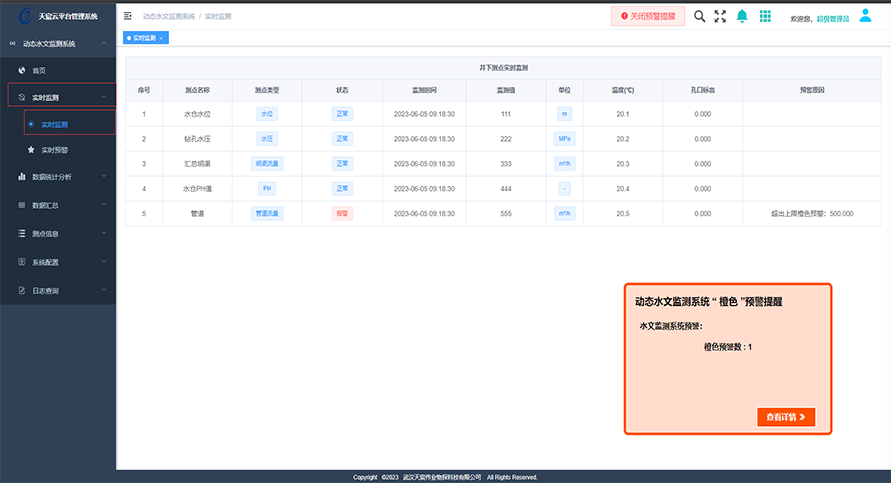
Task: Collapse sidebar with the menu fold icon
Action: (x=128, y=17)
